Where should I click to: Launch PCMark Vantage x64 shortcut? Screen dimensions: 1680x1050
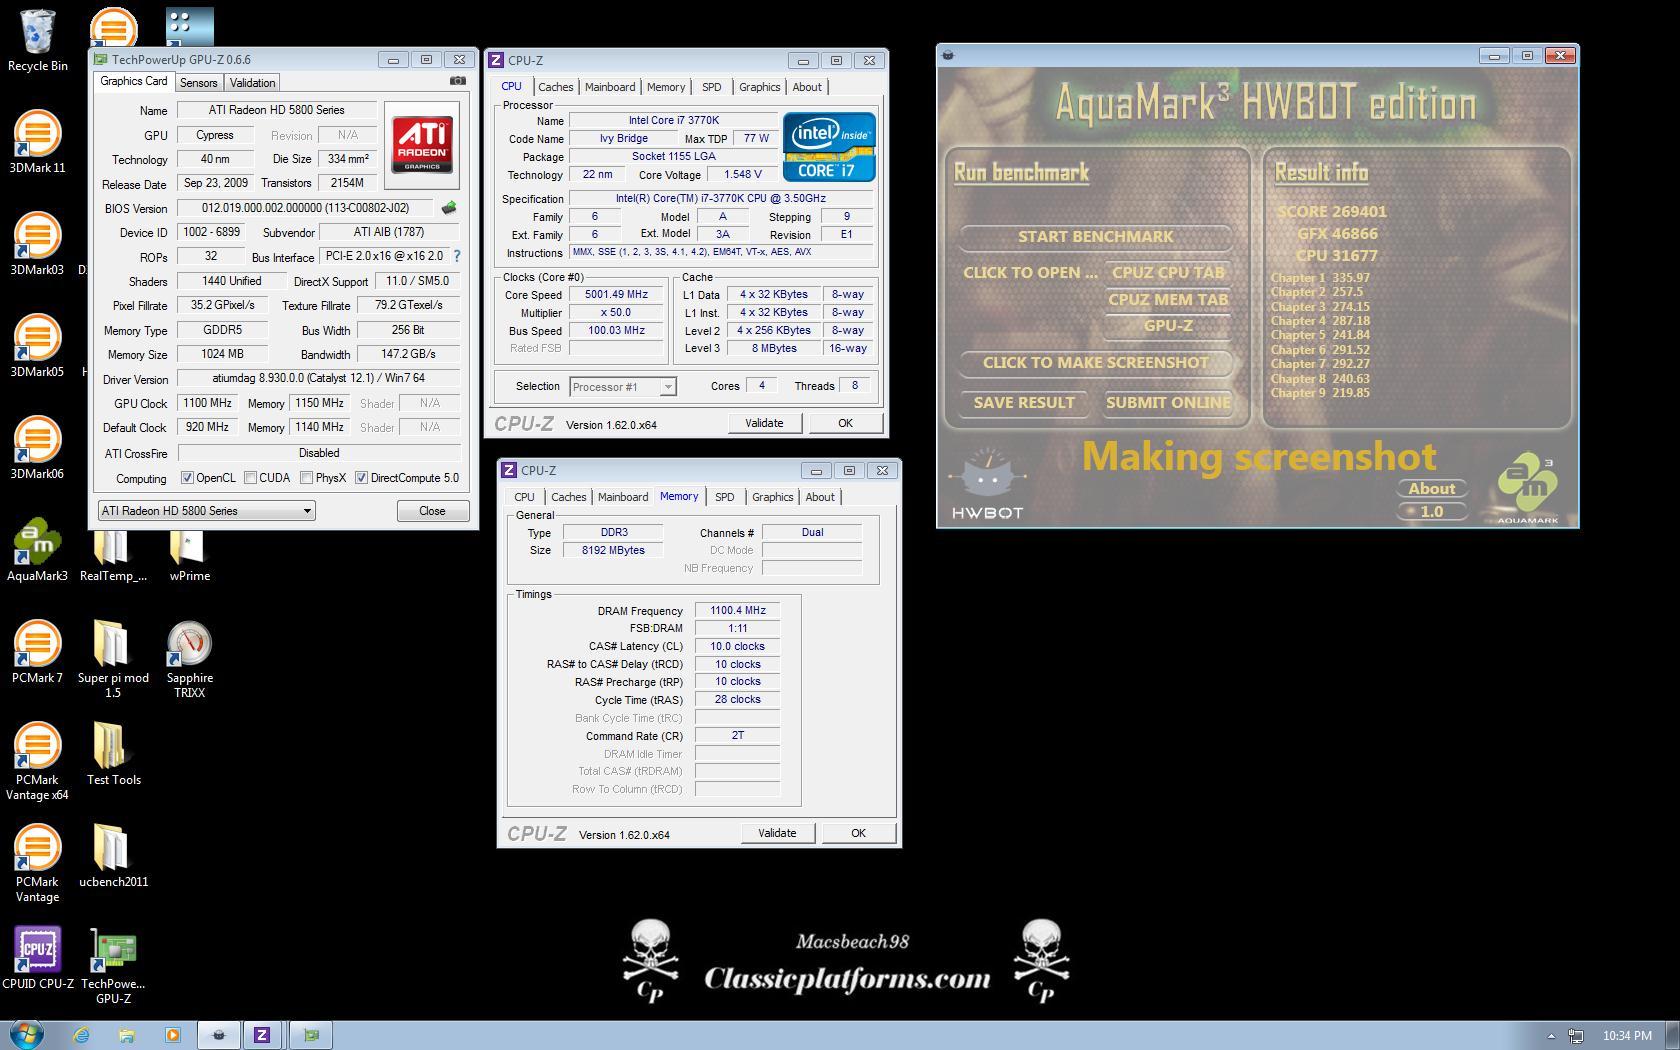point(37,762)
